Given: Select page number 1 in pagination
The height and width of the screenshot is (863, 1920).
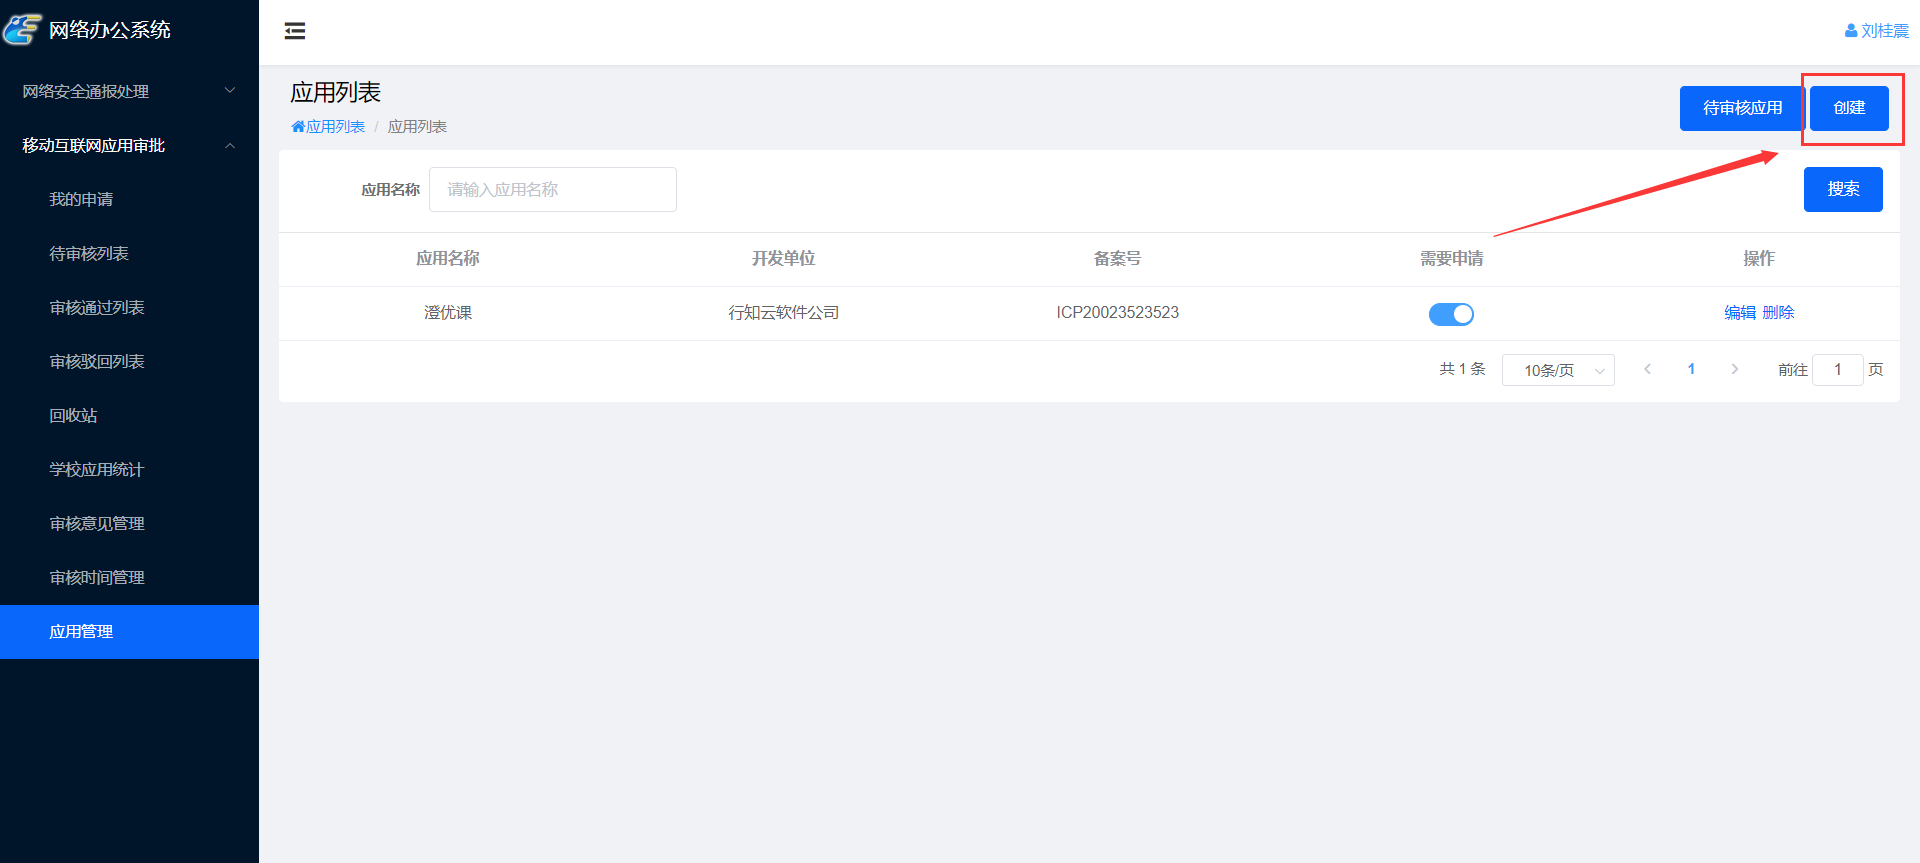Looking at the screenshot, I should click(1691, 369).
